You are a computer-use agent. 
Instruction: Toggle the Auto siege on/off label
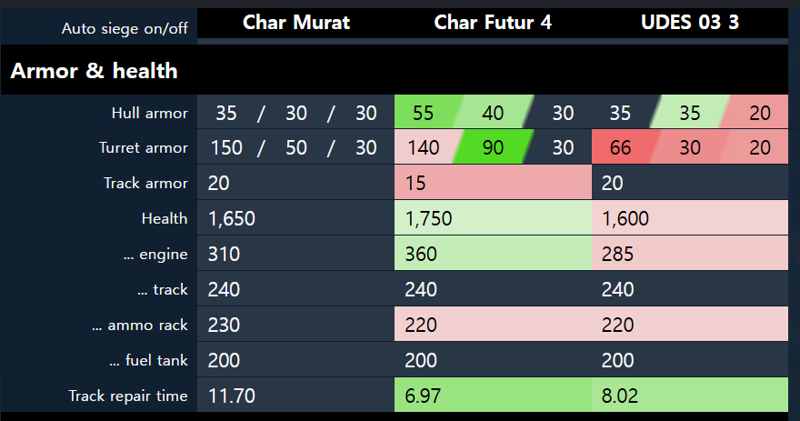click(x=124, y=29)
